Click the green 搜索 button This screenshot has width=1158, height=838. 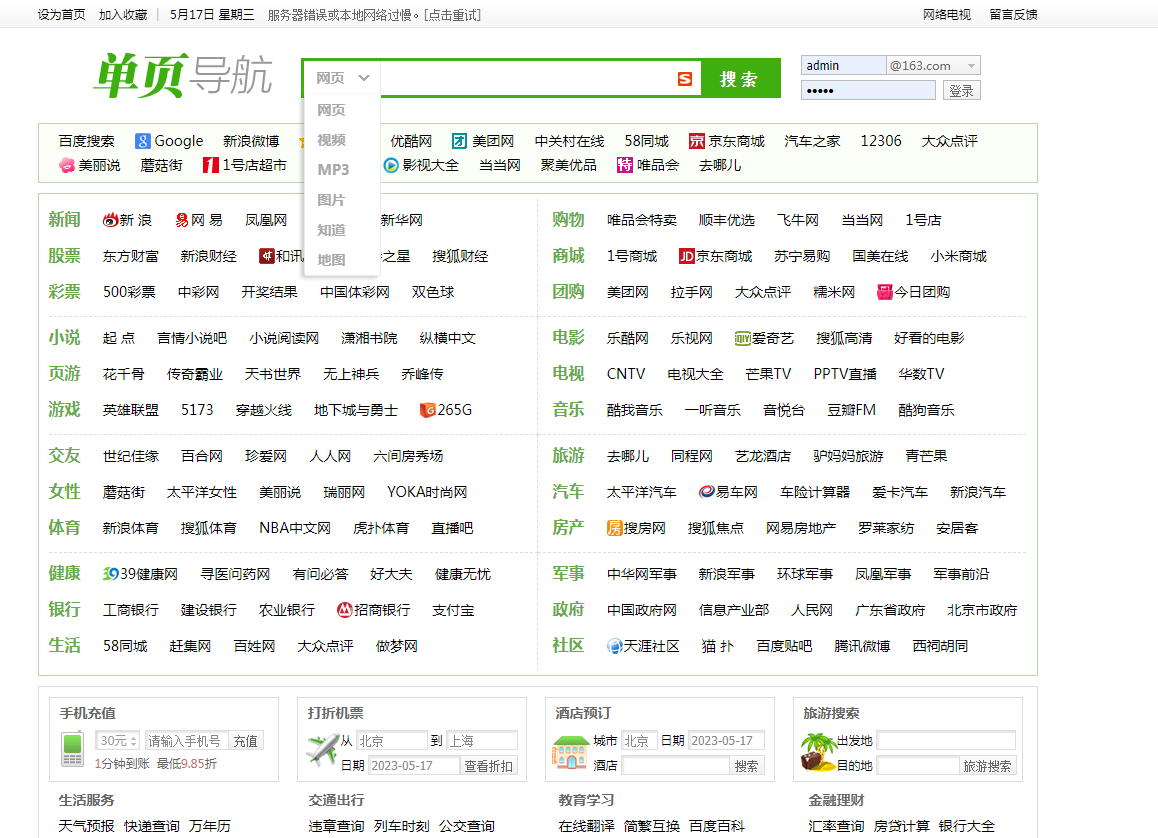[739, 78]
